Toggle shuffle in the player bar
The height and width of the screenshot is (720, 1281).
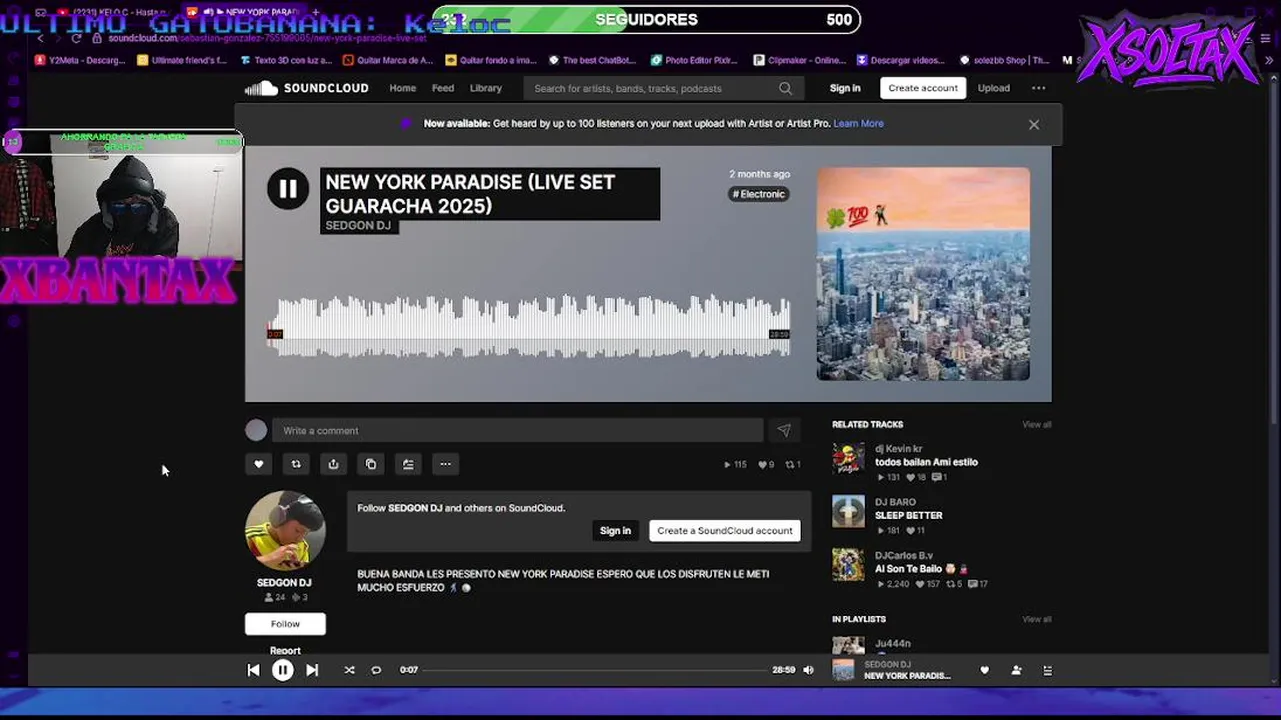point(349,670)
